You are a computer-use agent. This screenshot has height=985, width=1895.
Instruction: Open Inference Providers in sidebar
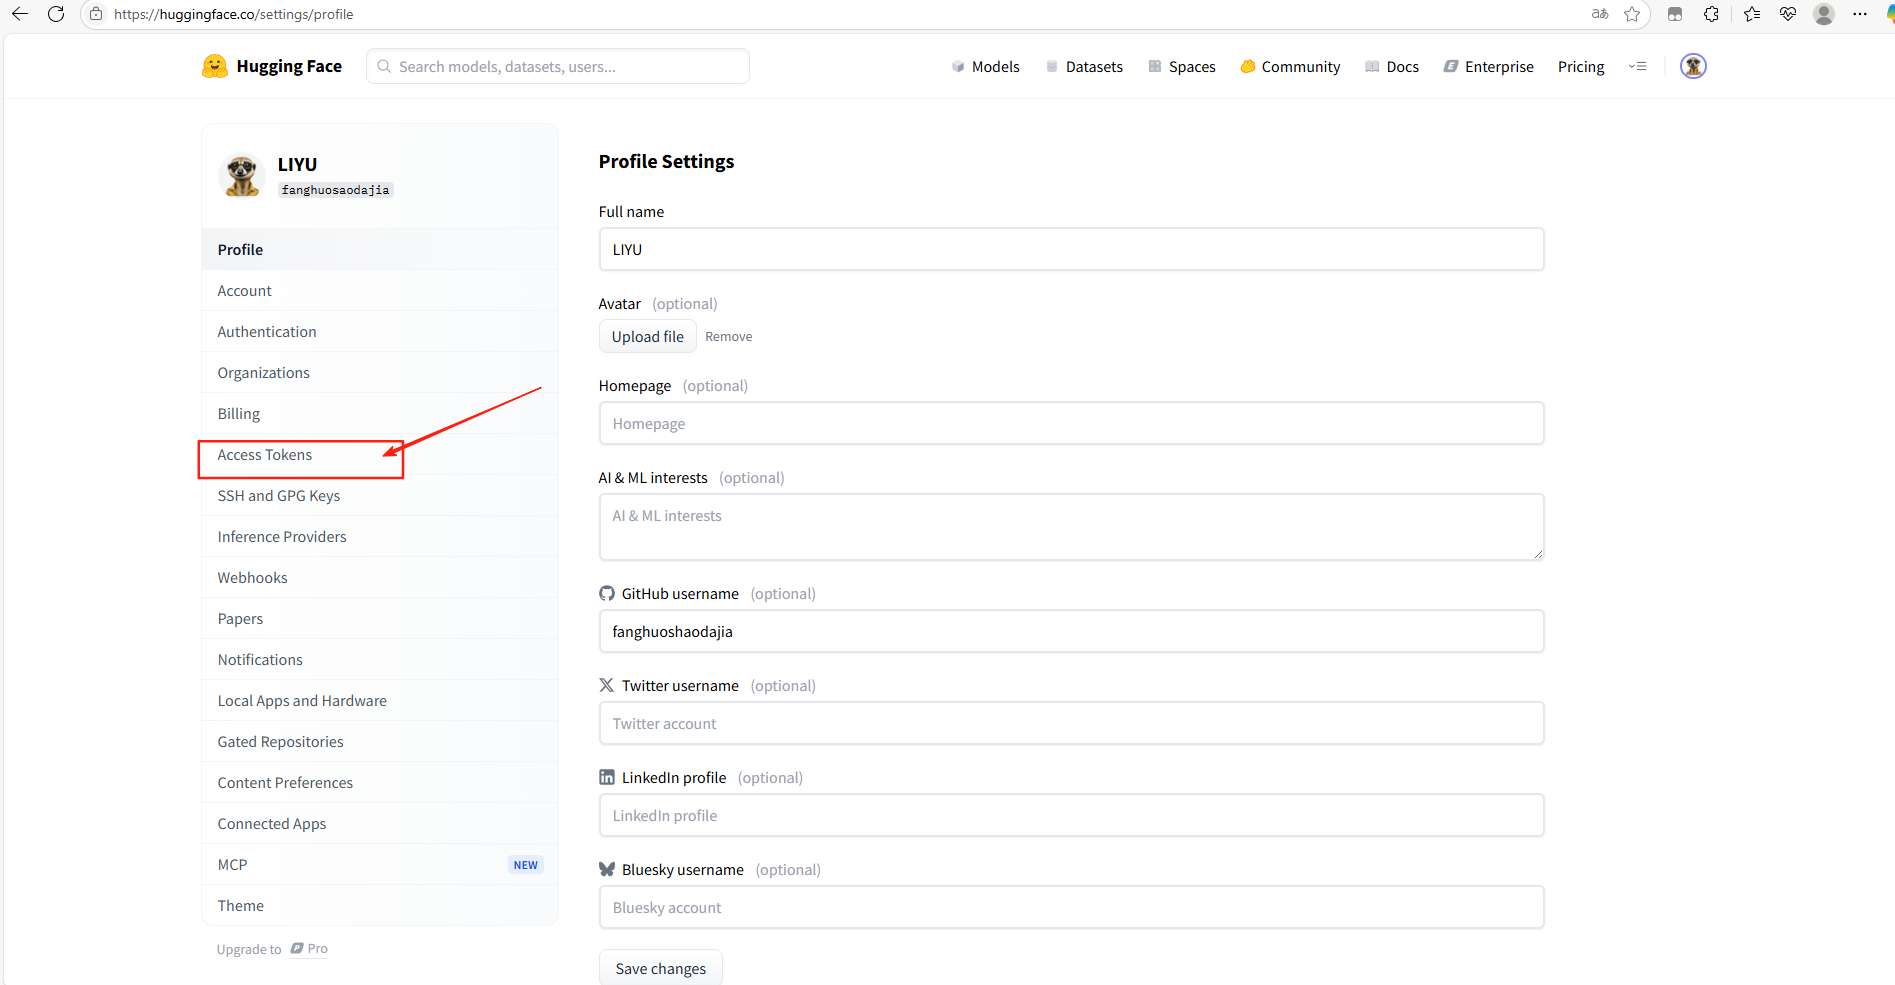[380, 536]
